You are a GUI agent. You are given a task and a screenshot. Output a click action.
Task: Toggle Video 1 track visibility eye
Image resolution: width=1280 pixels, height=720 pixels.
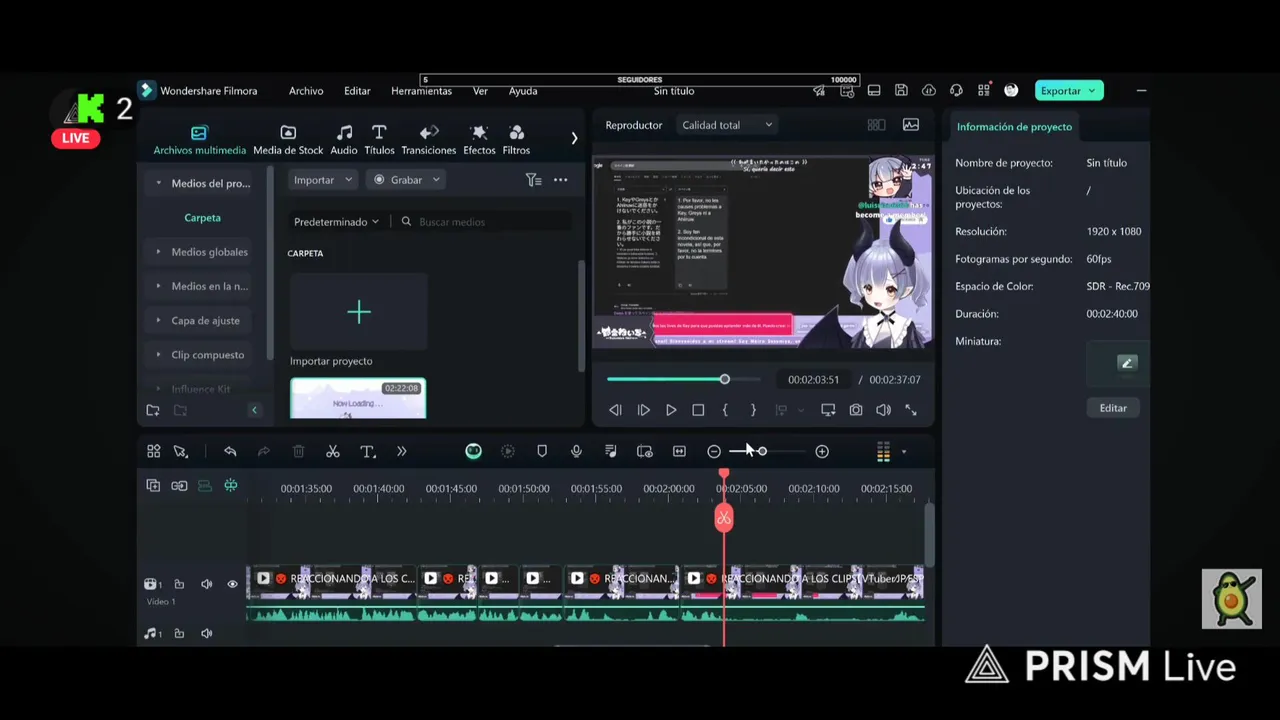[x=232, y=584]
